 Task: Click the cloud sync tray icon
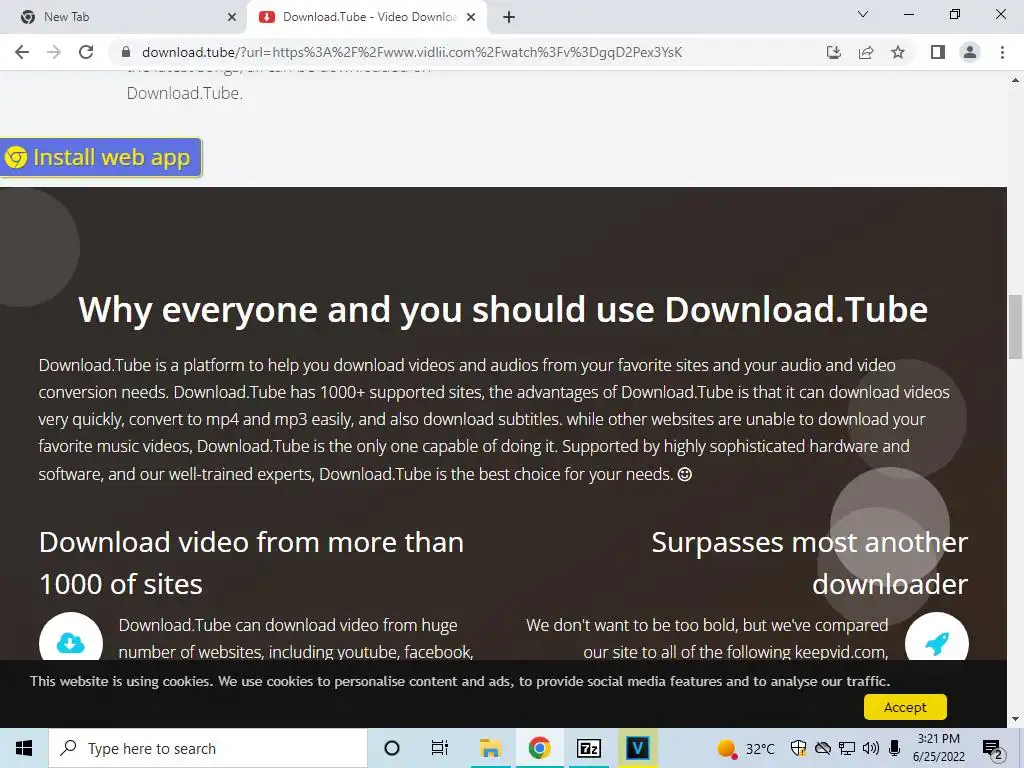[823, 748]
